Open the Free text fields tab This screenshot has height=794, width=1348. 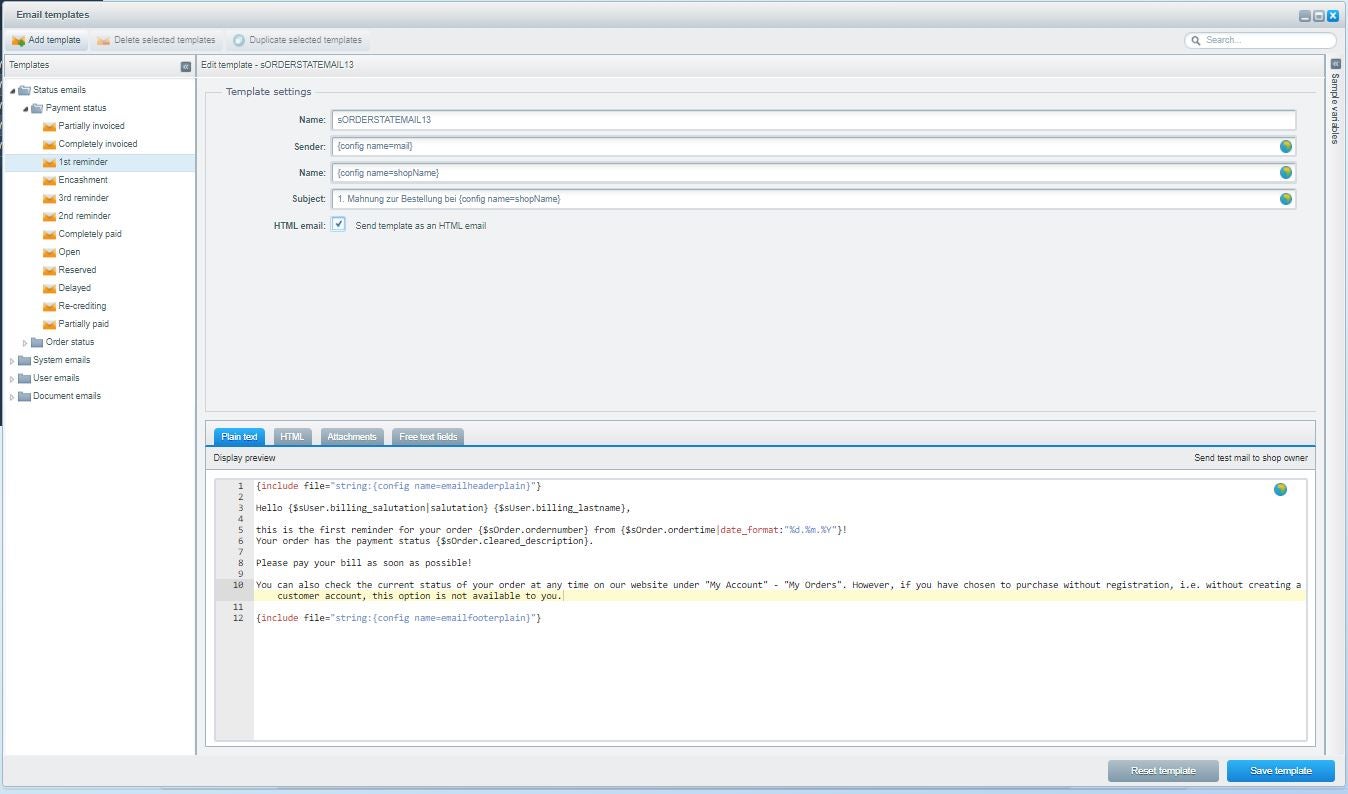pos(428,437)
